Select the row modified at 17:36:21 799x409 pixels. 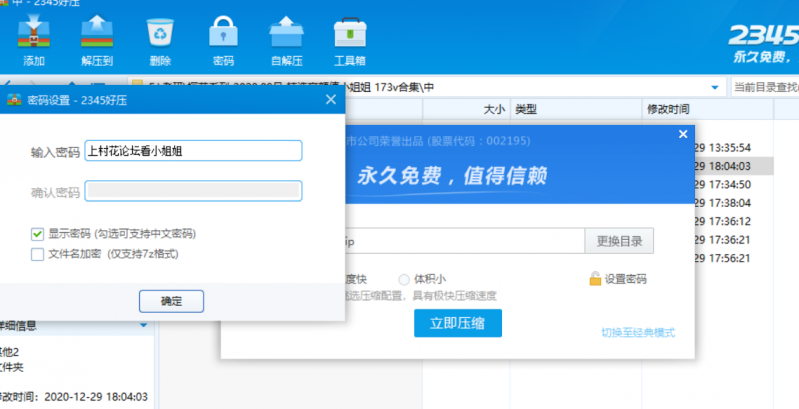click(734, 239)
